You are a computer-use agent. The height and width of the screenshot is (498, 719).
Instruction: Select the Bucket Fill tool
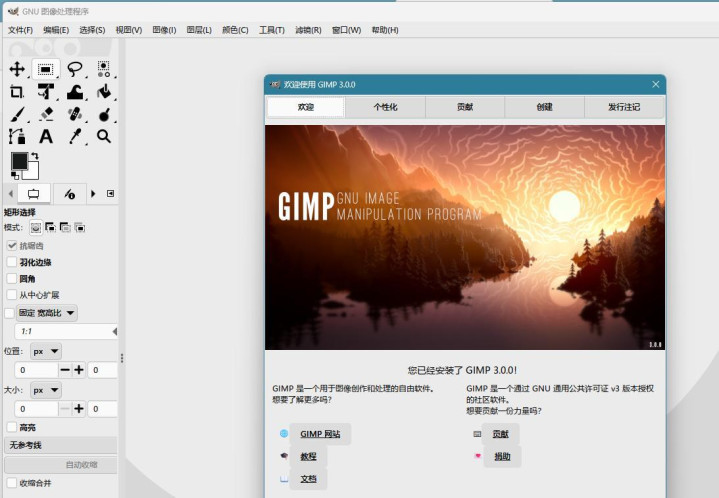(x=104, y=92)
